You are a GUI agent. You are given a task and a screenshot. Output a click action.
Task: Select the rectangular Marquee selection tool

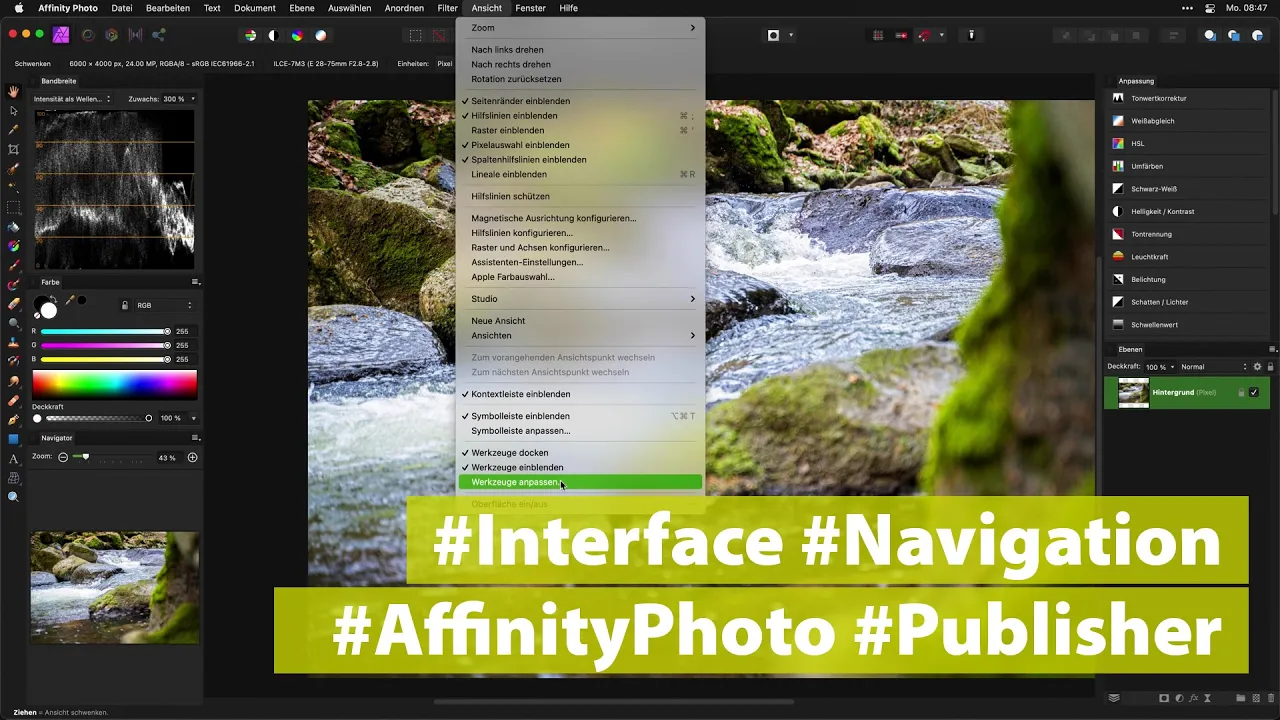(x=14, y=208)
